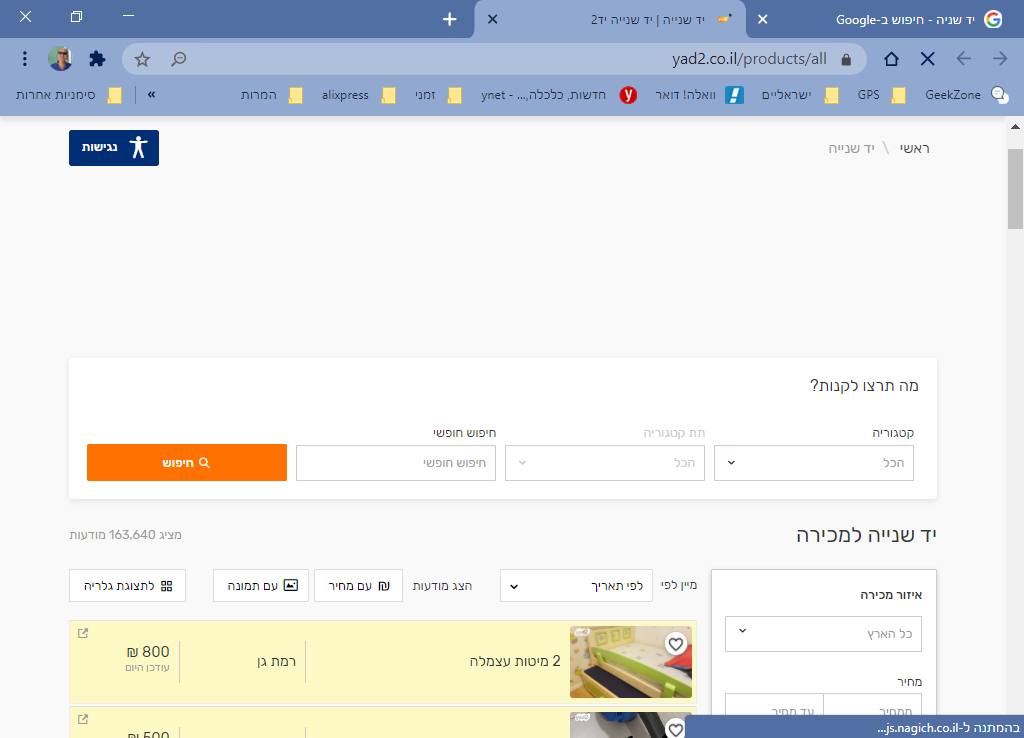Favorite the 2 beds listing heart icon

[x=676, y=644]
